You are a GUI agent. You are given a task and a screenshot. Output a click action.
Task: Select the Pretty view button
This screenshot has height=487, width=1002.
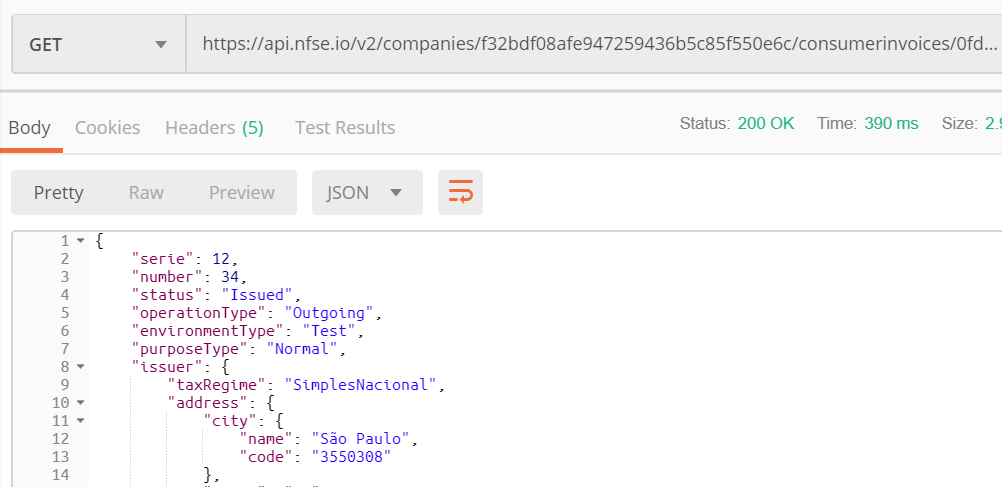59,193
